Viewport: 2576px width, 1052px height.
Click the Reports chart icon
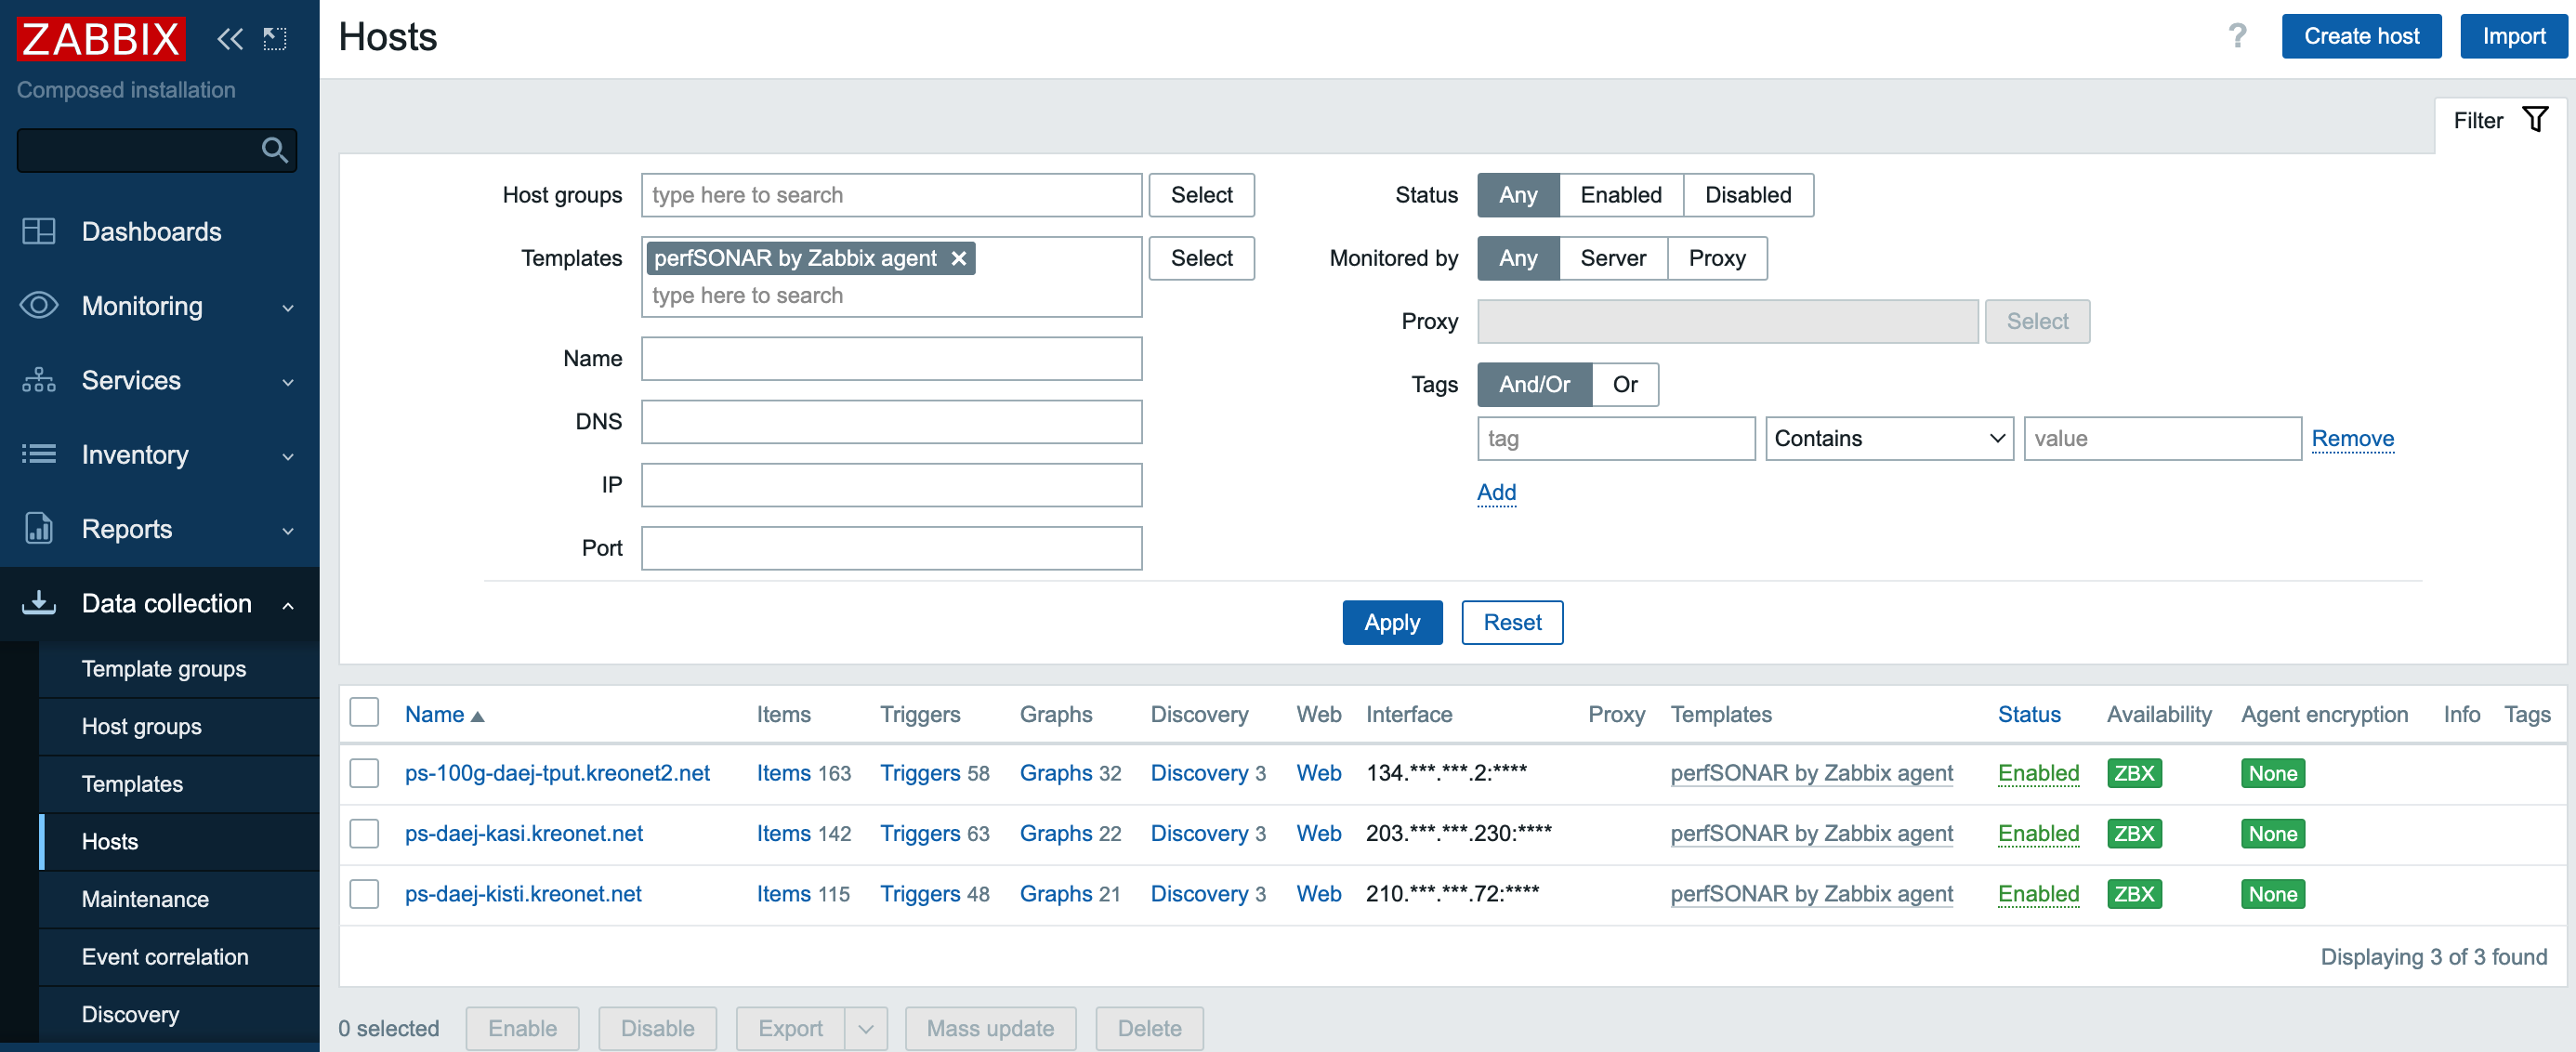pyautogui.click(x=39, y=528)
